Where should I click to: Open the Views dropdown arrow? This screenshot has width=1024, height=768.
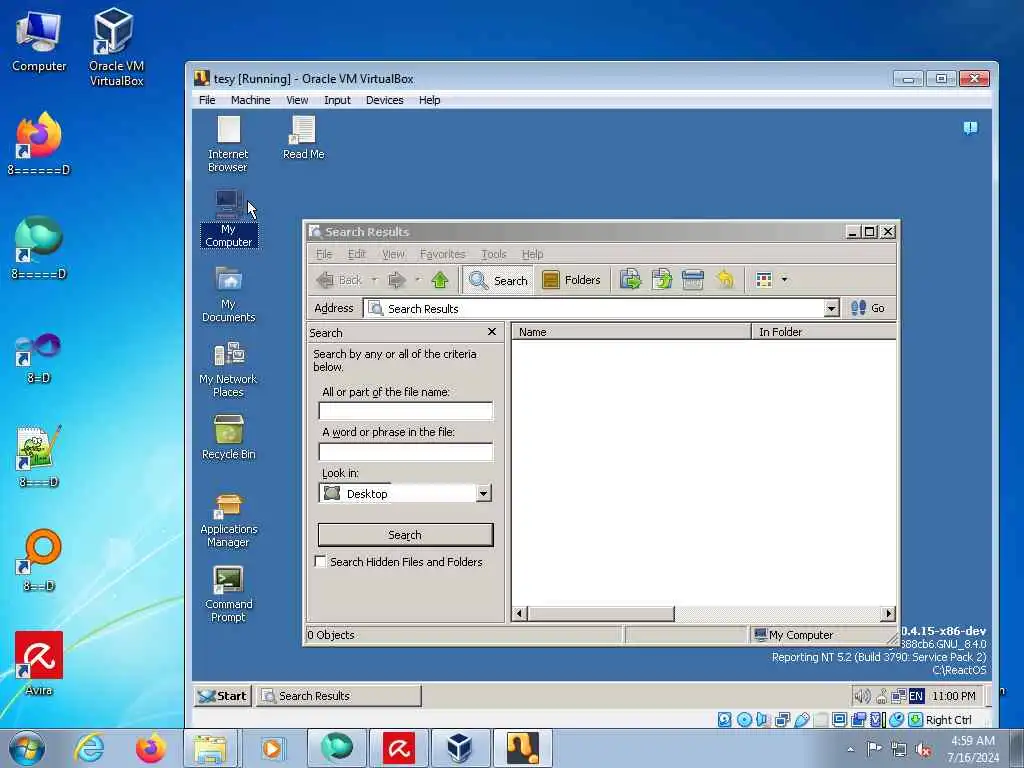pyautogui.click(x=784, y=280)
